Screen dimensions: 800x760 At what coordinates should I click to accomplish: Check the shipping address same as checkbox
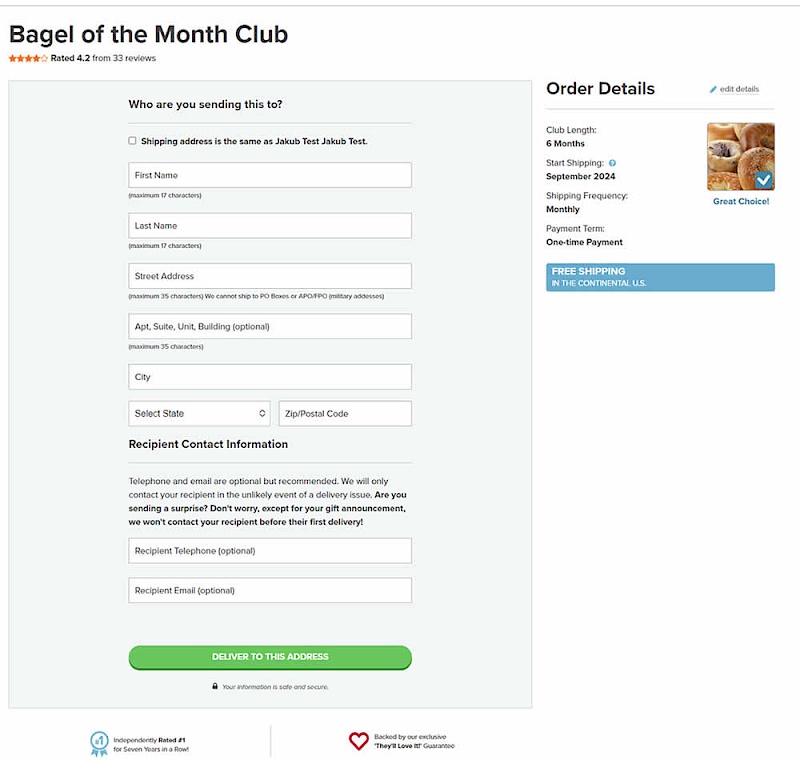pyautogui.click(x=132, y=141)
